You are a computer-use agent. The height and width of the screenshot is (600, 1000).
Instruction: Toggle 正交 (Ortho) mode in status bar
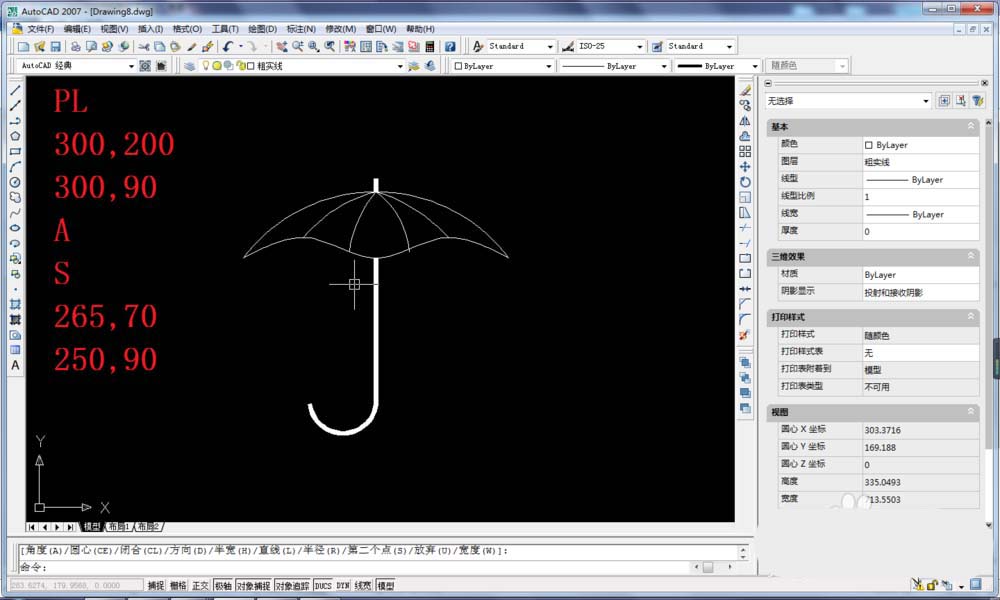[x=200, y=586]
